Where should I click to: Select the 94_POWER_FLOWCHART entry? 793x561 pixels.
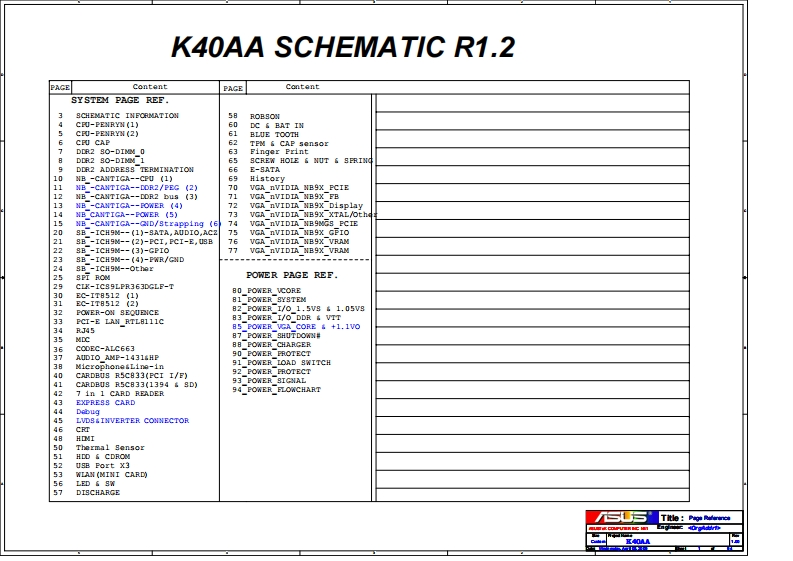click(x=277, y=390)
